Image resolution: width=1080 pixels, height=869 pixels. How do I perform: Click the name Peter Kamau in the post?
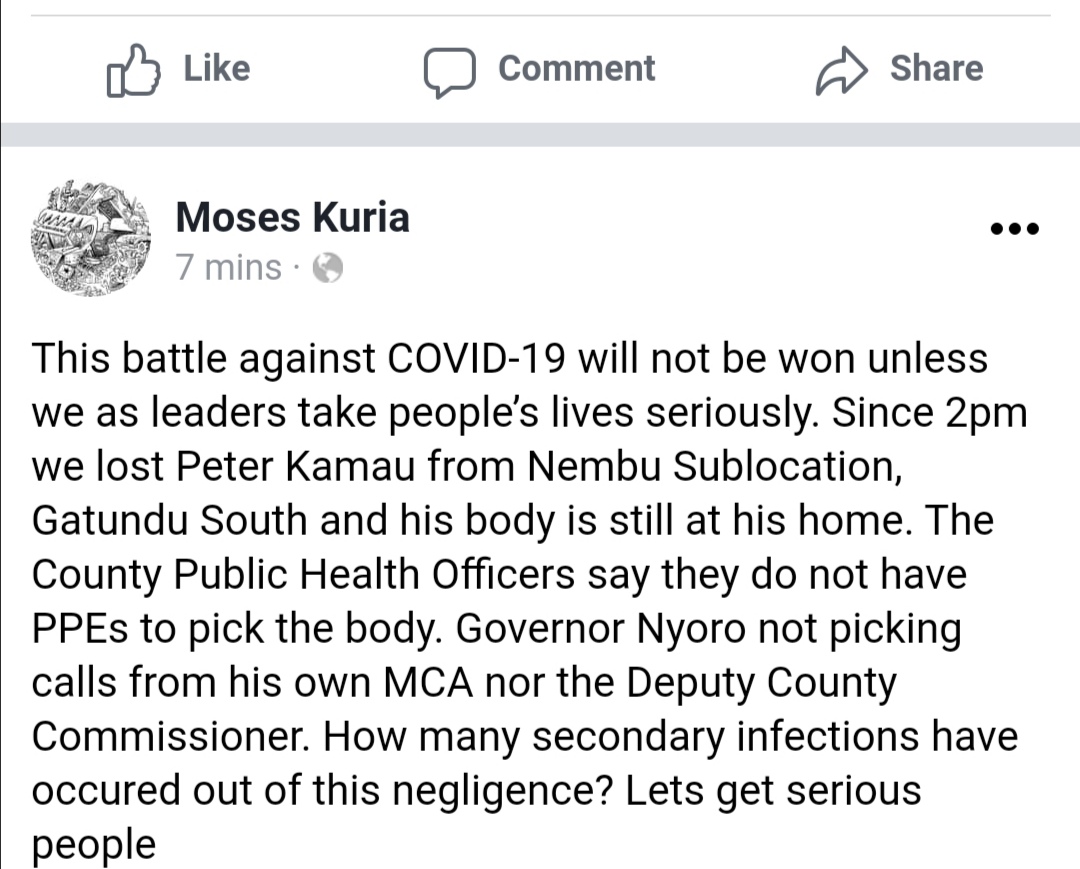[x=296, y=466]
